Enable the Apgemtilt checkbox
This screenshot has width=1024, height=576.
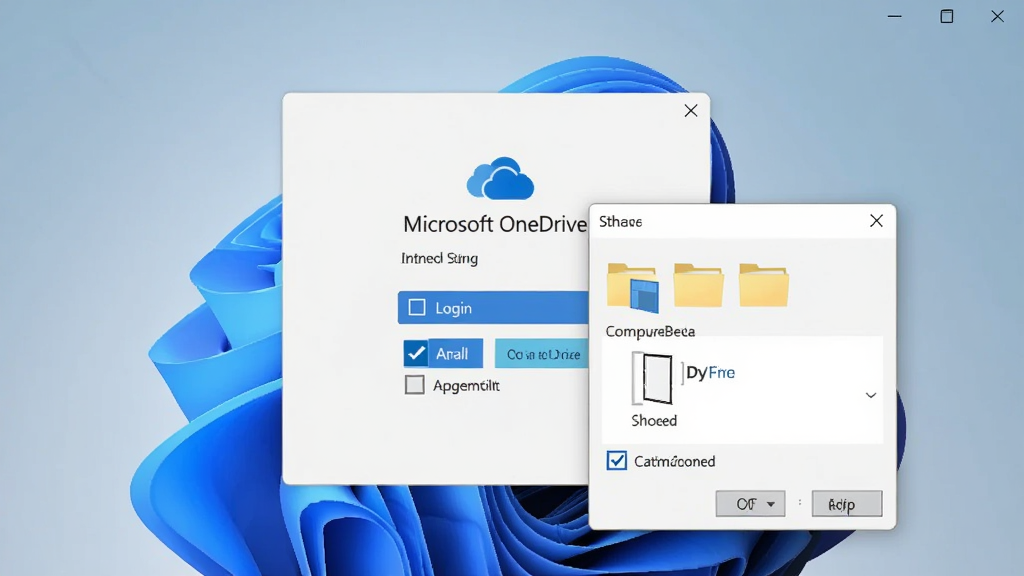[x=415, y=385]
